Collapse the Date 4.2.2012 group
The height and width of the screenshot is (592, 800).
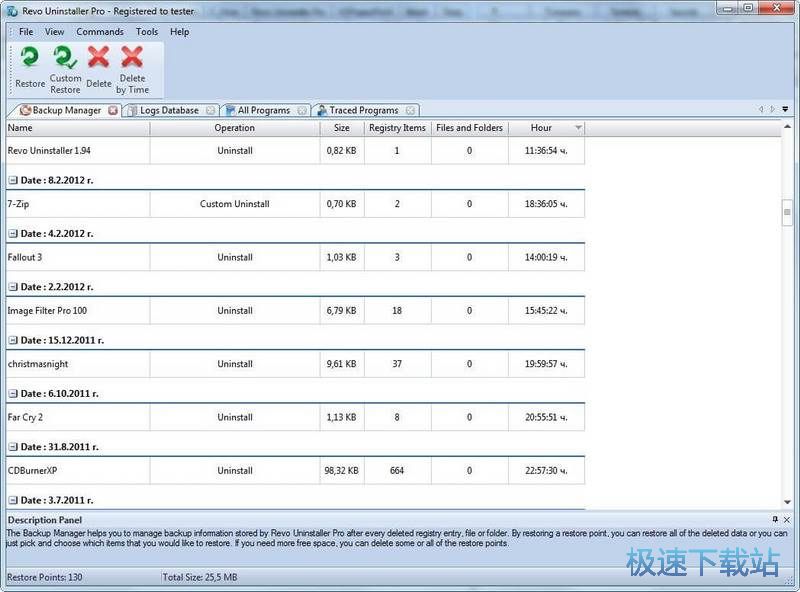13,233
